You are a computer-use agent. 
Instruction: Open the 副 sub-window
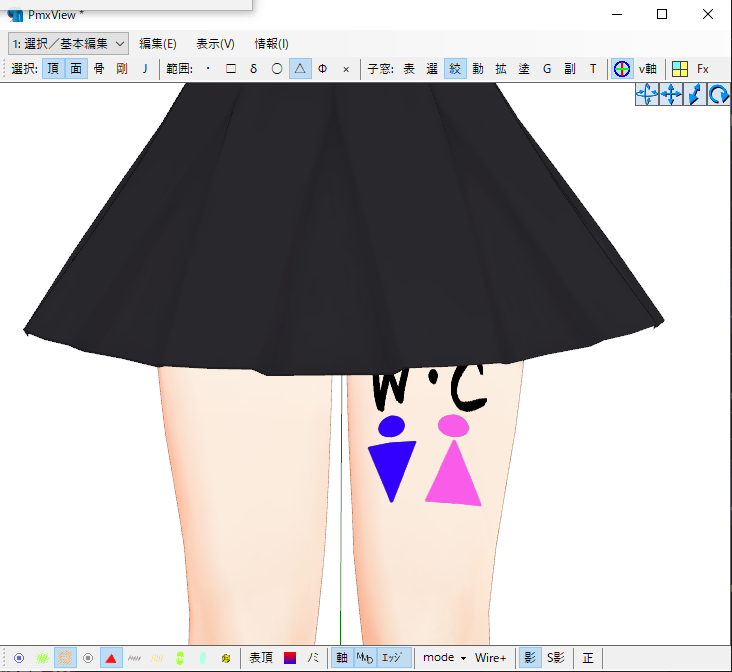point(570,69)
